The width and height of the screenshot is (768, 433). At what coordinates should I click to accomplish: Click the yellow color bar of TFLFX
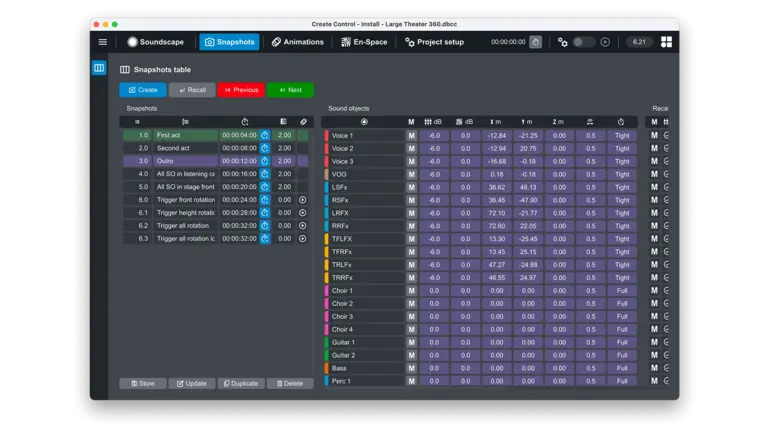pyautogui.click(x=326, y=239)
